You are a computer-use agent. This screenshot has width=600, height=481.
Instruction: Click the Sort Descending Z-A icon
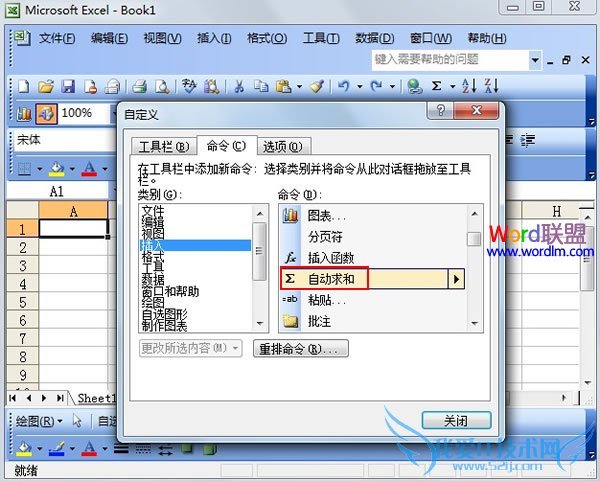tap(491, 86)
